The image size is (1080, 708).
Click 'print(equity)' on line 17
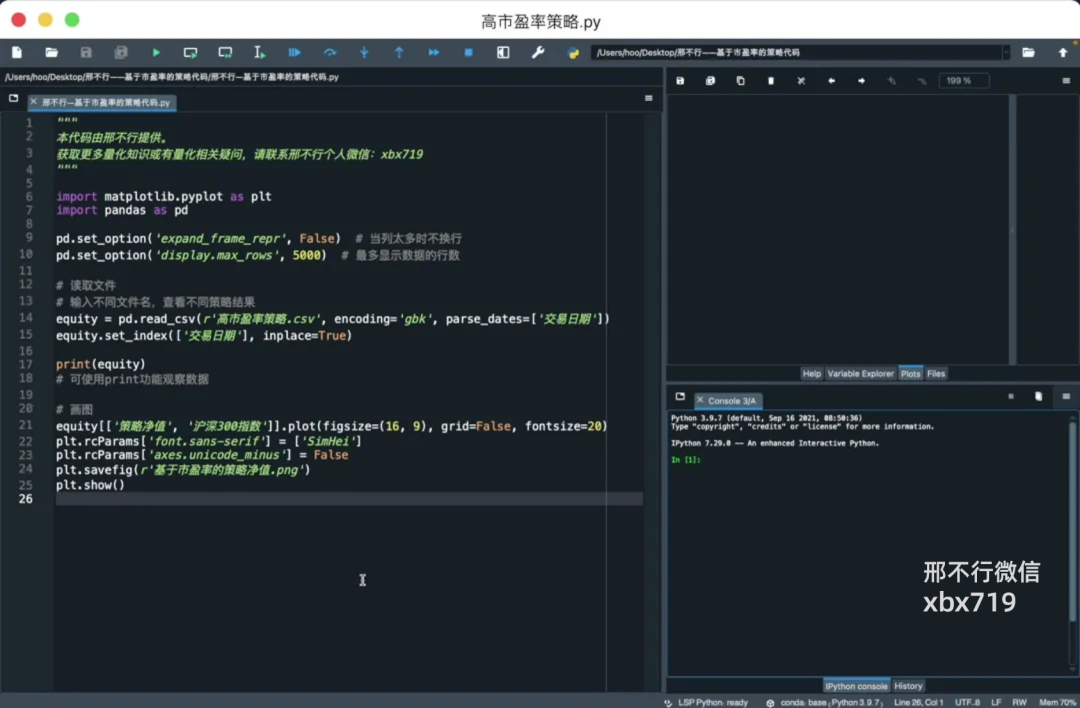[x=101, y=364]
